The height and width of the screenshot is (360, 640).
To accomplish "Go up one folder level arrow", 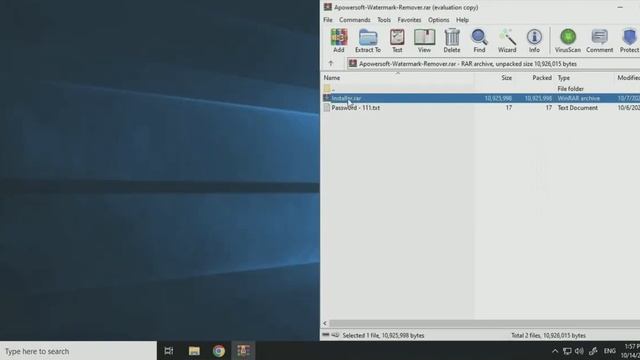I will point(331,64).
